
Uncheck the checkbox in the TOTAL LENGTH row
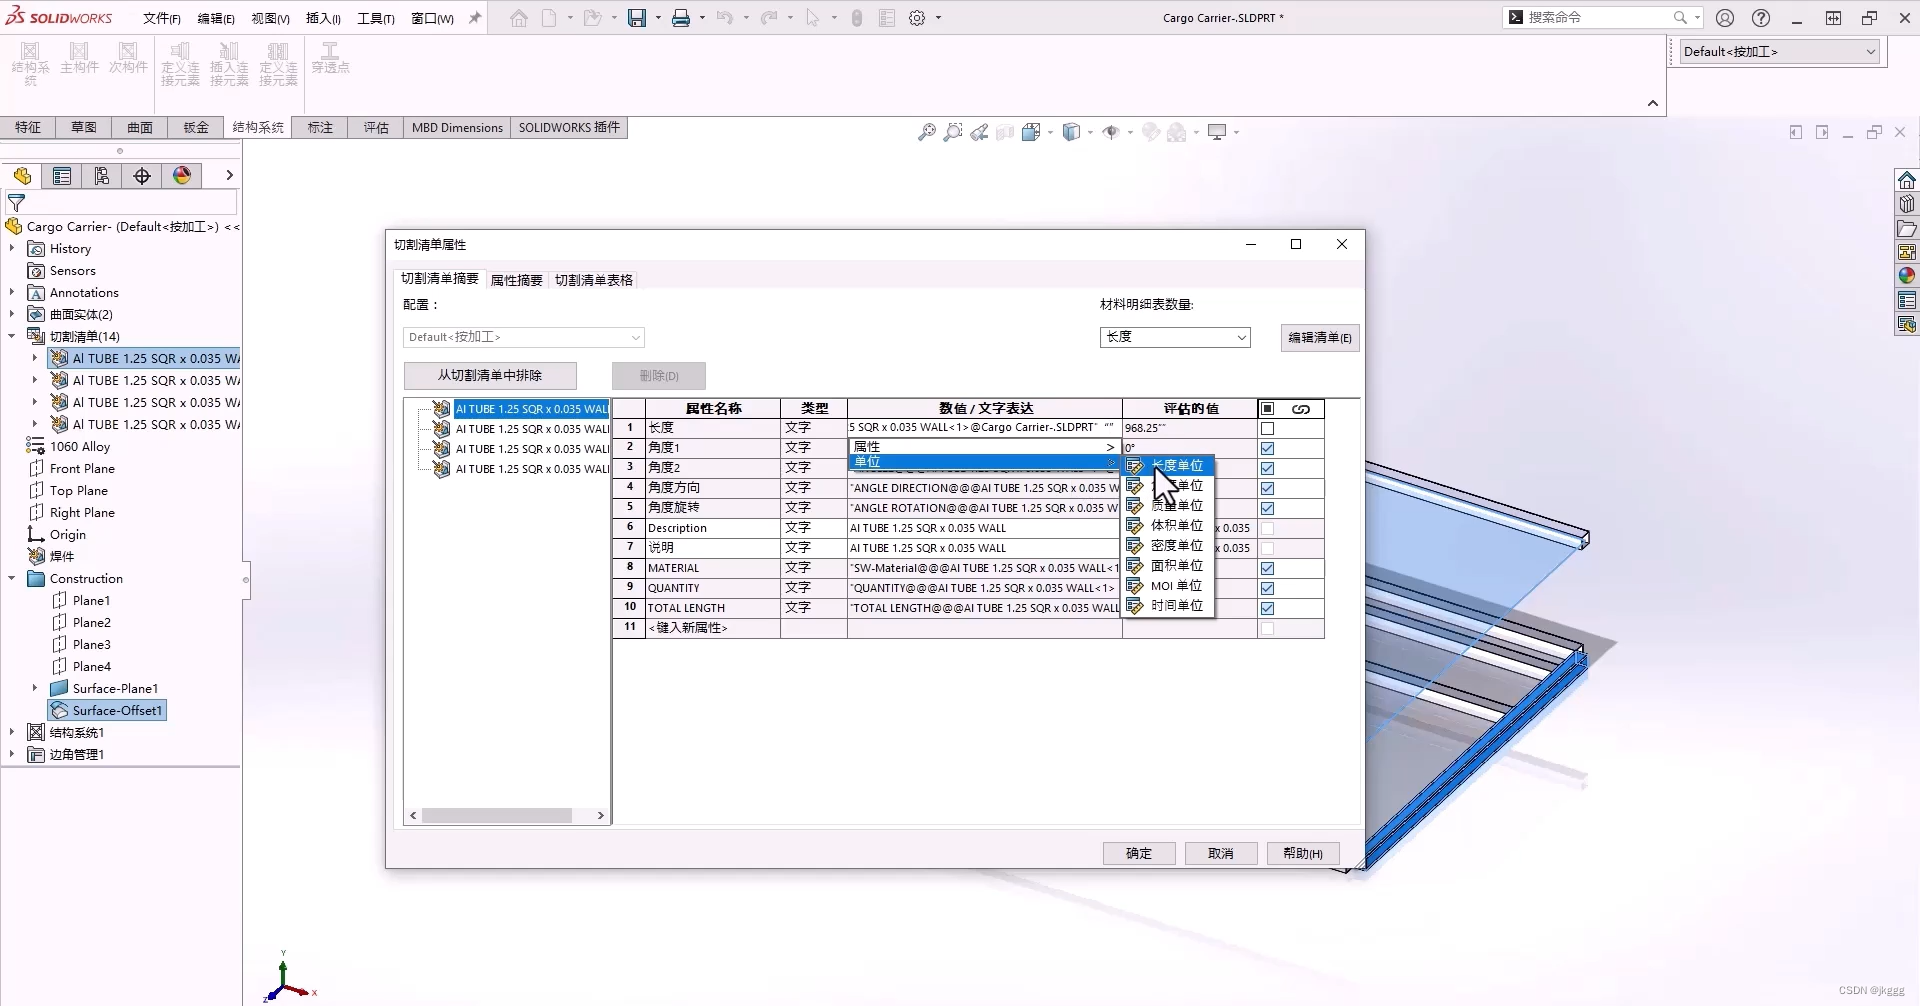[1267, 608]
